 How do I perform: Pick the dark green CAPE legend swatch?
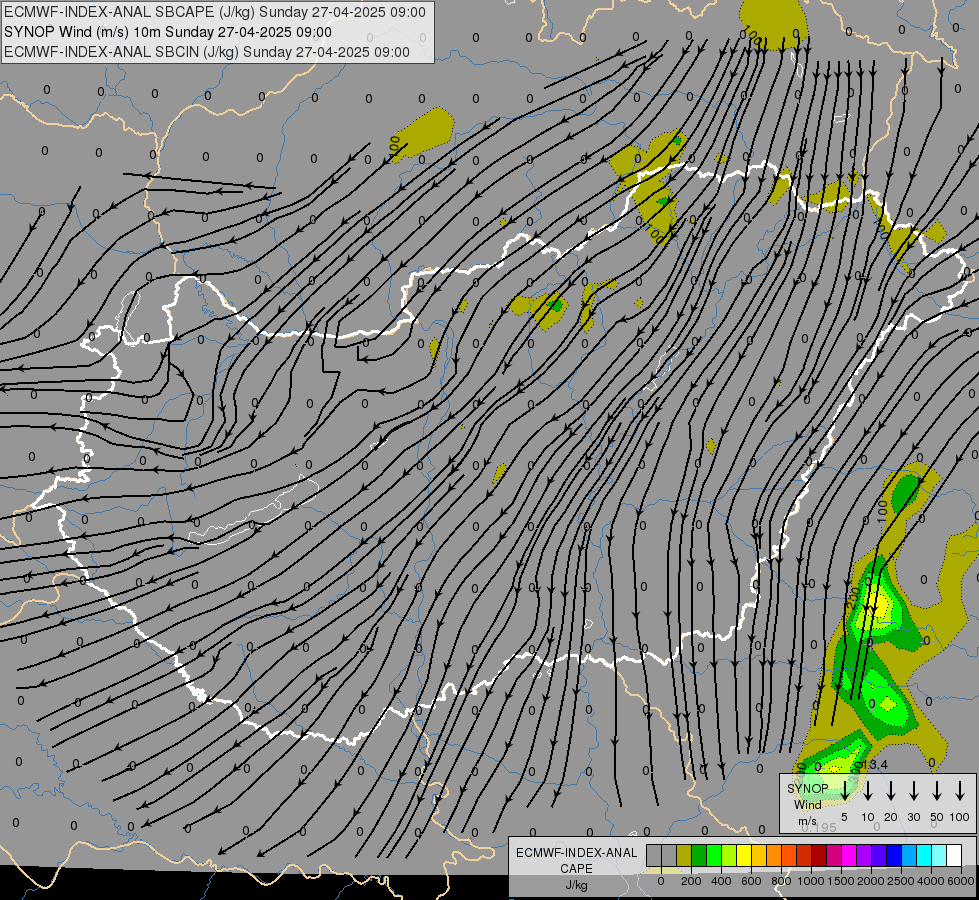tap(699, 855)
